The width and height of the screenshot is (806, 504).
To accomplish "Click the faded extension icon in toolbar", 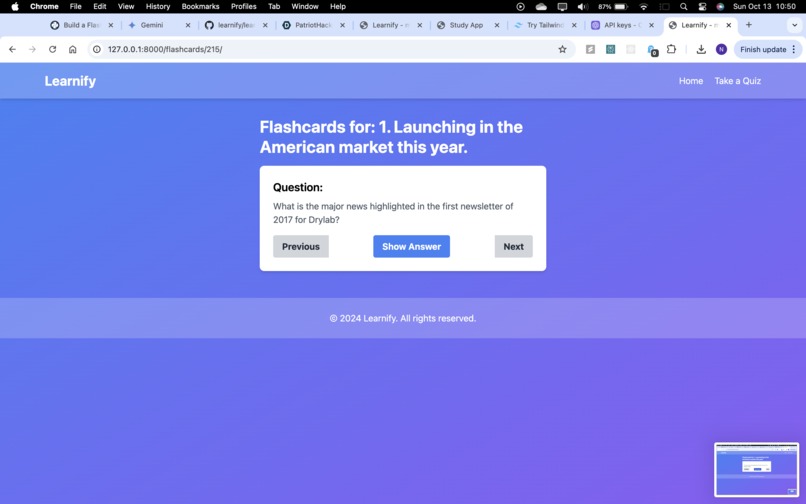I will click(631, 49).
